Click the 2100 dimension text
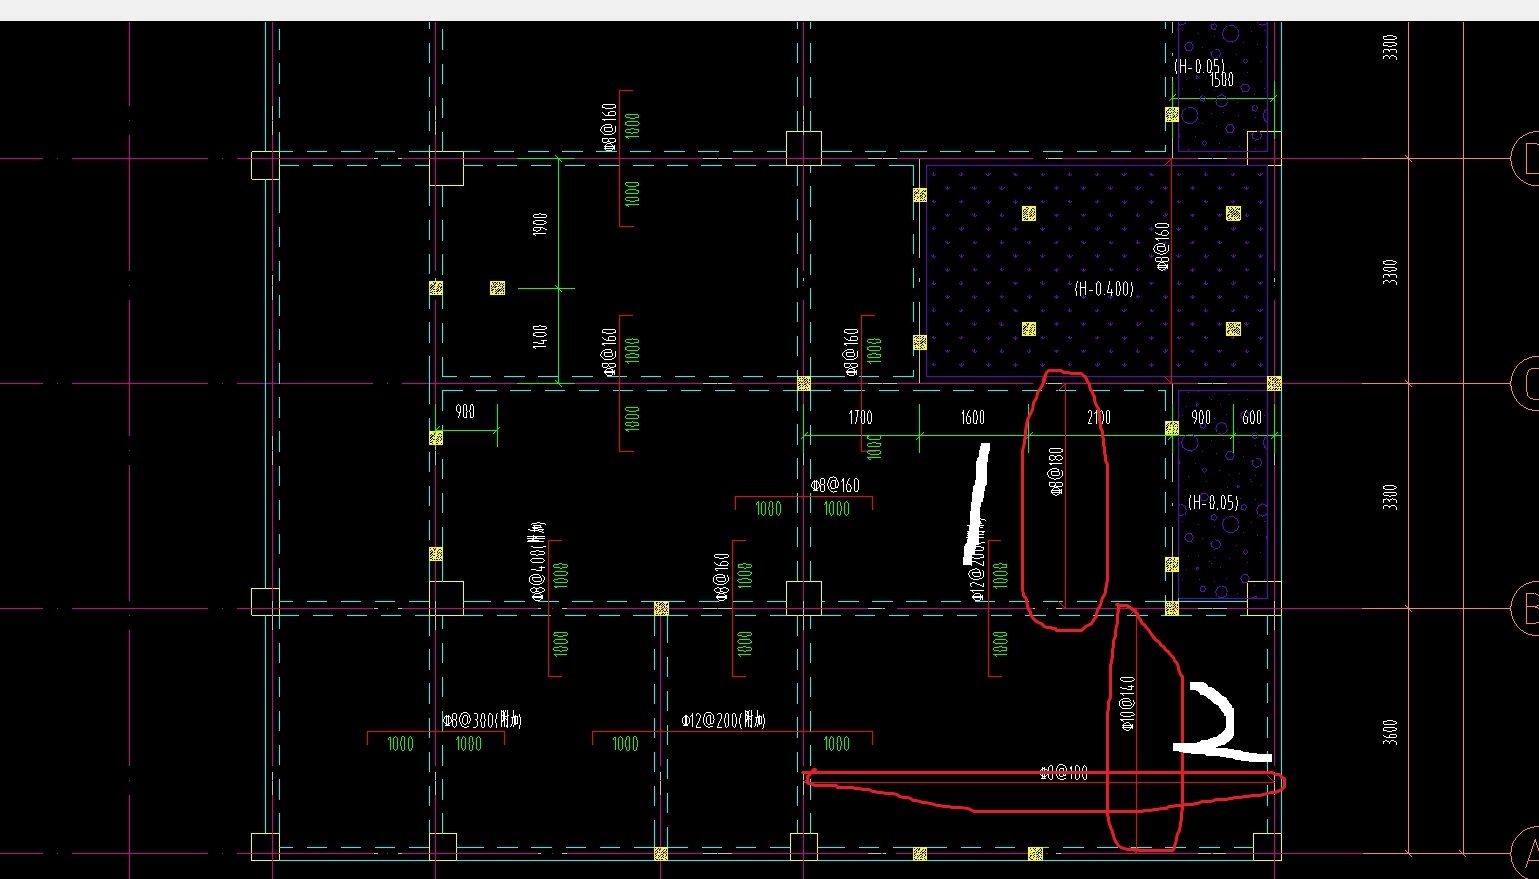 pos(1098,418)
